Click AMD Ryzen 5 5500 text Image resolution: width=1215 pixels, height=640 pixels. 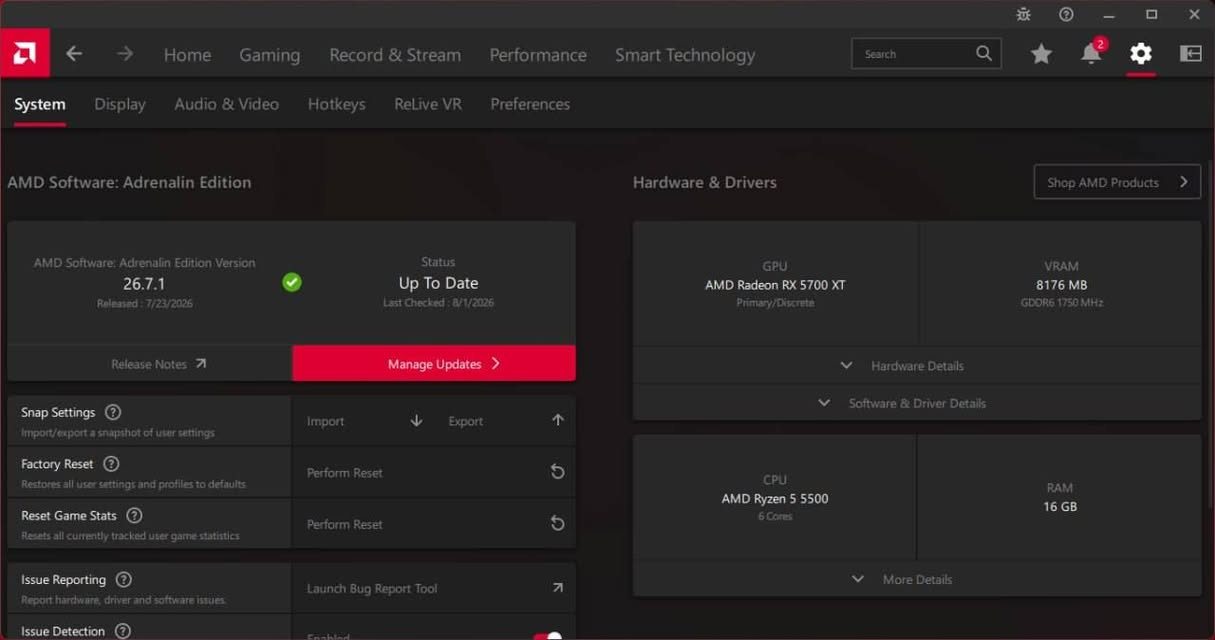[775, 498]
